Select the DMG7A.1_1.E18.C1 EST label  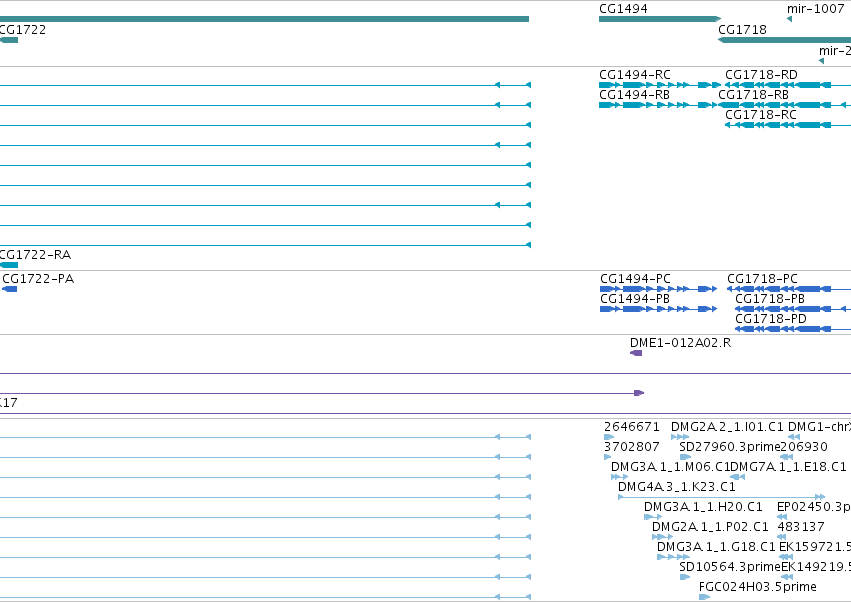(x=788, y=467)
